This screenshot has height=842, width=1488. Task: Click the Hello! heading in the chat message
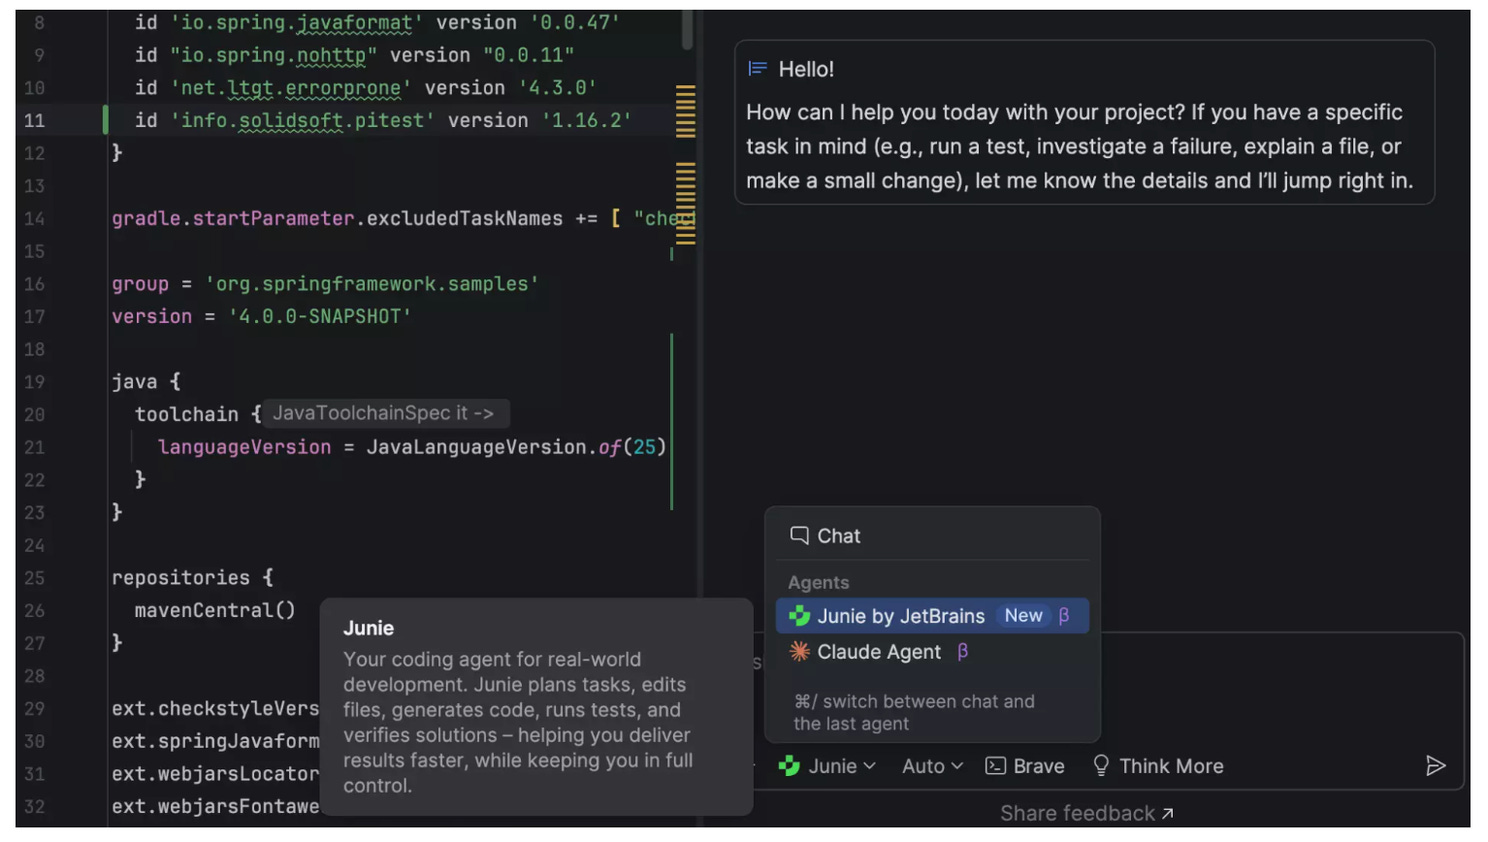tap(806, 69)
